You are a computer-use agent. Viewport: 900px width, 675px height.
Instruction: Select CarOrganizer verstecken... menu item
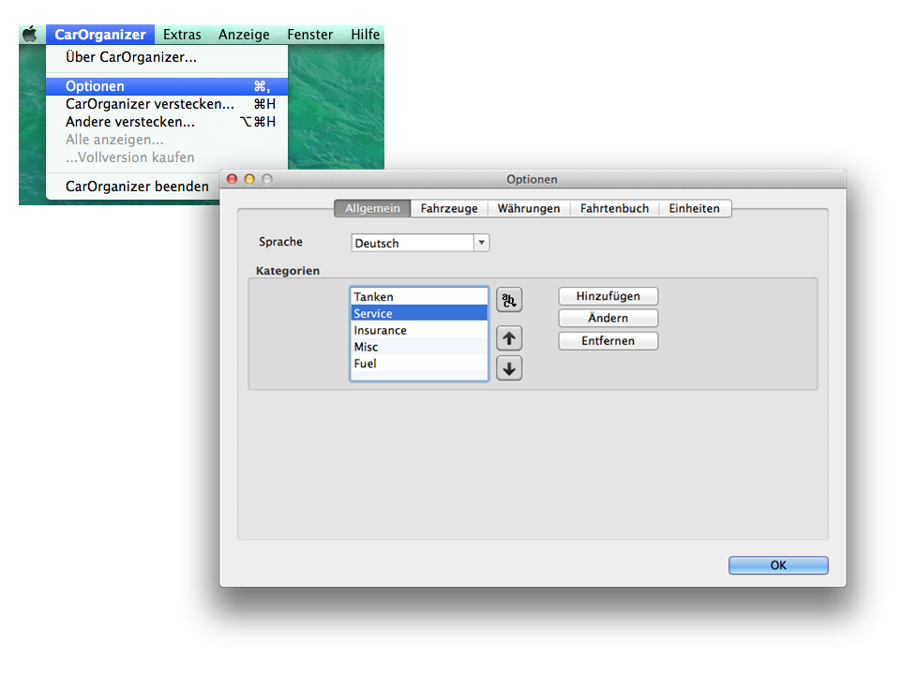pyautogui.click(x=150, y=104)
